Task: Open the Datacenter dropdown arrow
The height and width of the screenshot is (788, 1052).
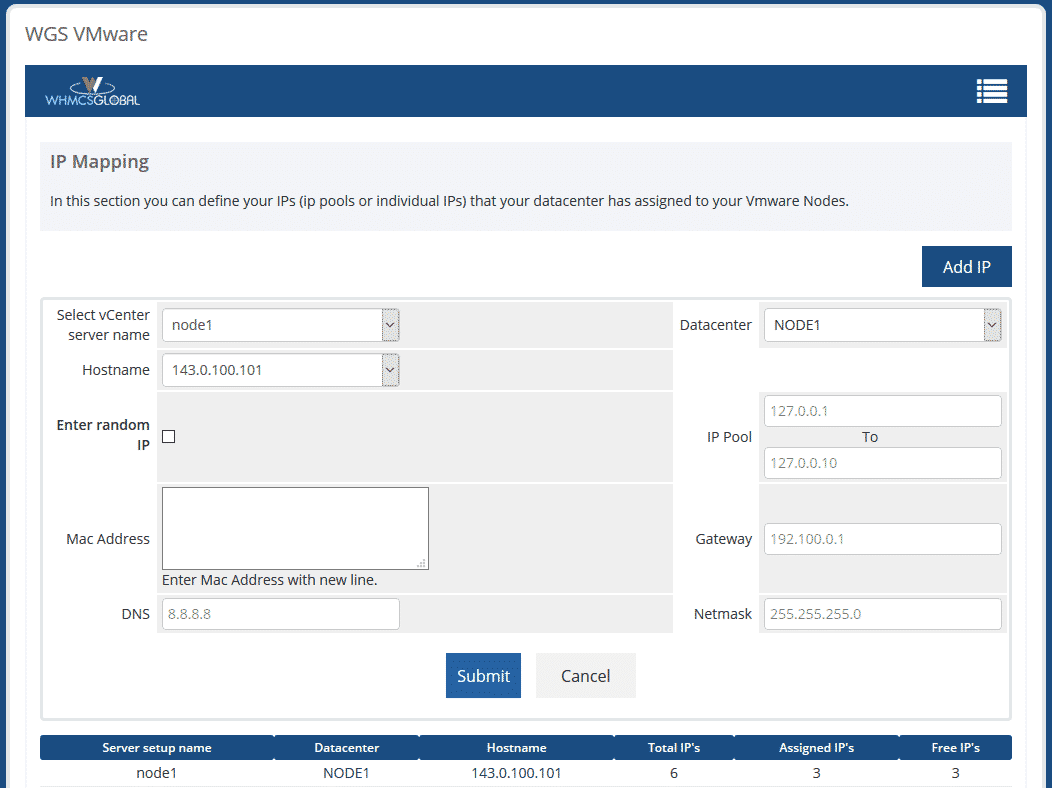Action: 991,324
